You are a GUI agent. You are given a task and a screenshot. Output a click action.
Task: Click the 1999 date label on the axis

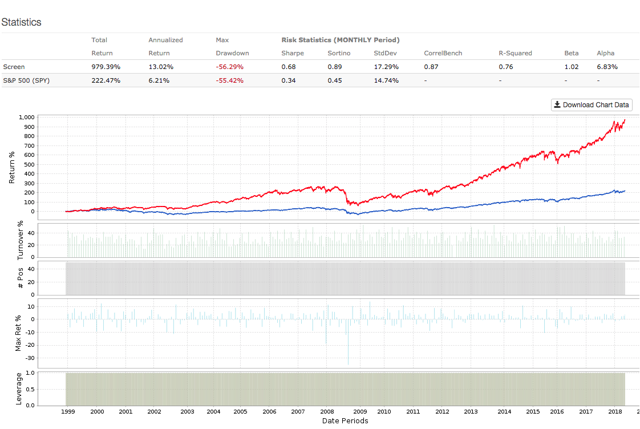coord(68,411)
